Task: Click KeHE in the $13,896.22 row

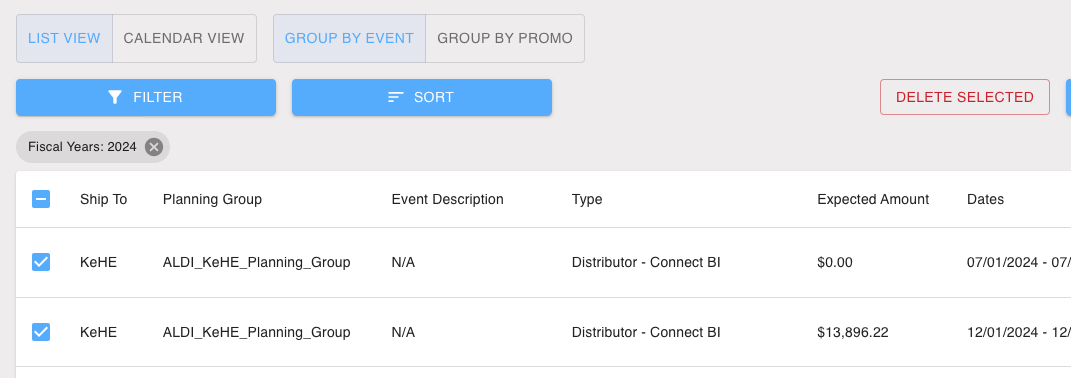Action: click(98, 333)
